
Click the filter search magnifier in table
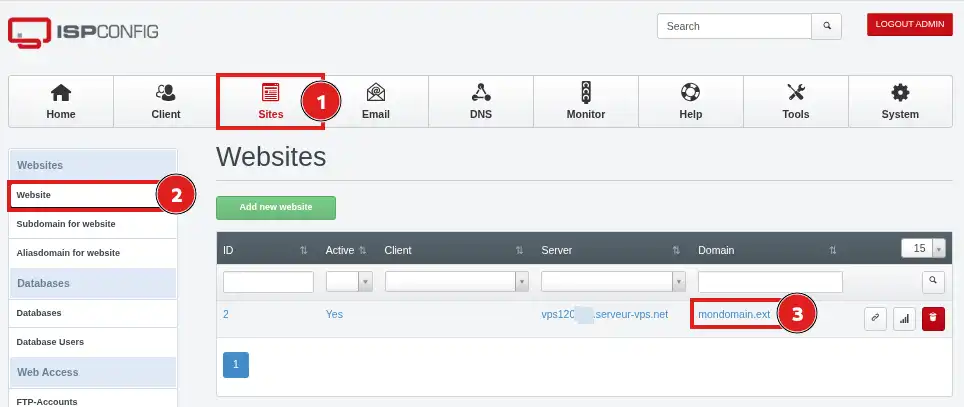(933, 282)
